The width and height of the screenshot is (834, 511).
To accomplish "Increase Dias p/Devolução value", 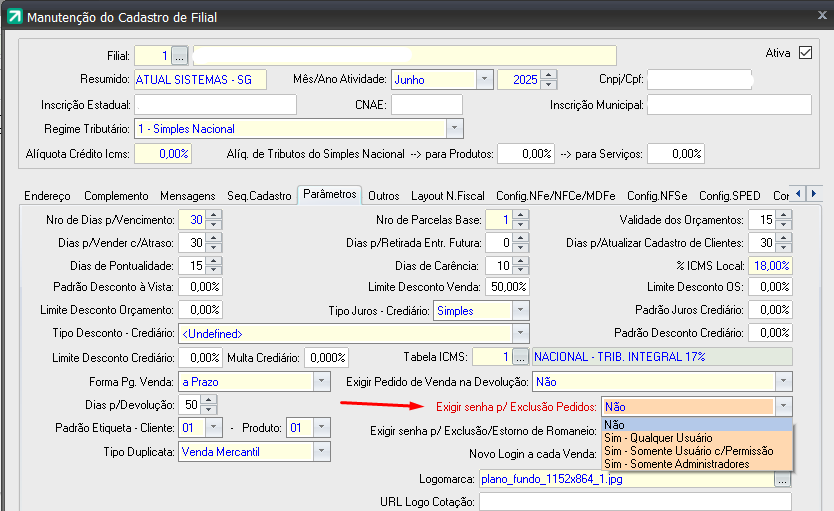I will (208, 400).
